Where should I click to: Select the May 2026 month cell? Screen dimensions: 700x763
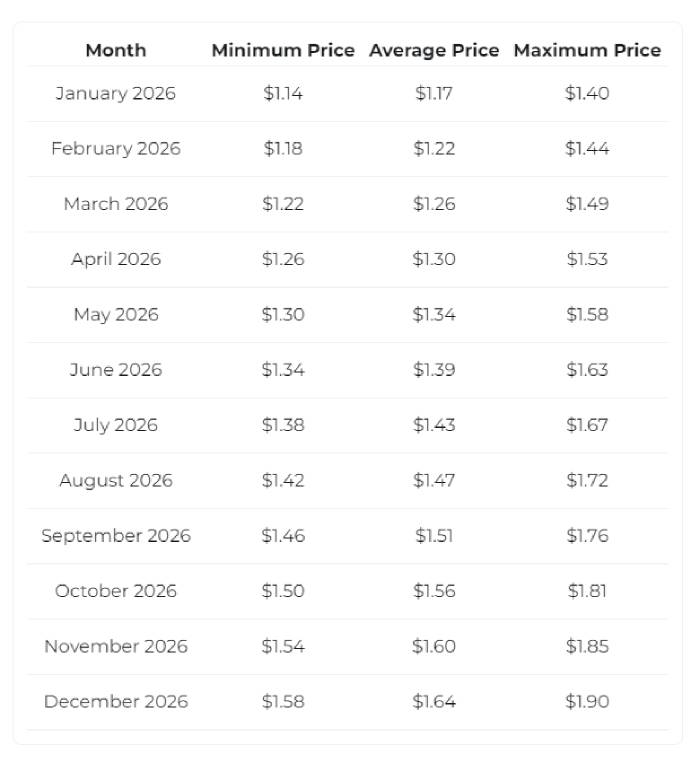115,315
